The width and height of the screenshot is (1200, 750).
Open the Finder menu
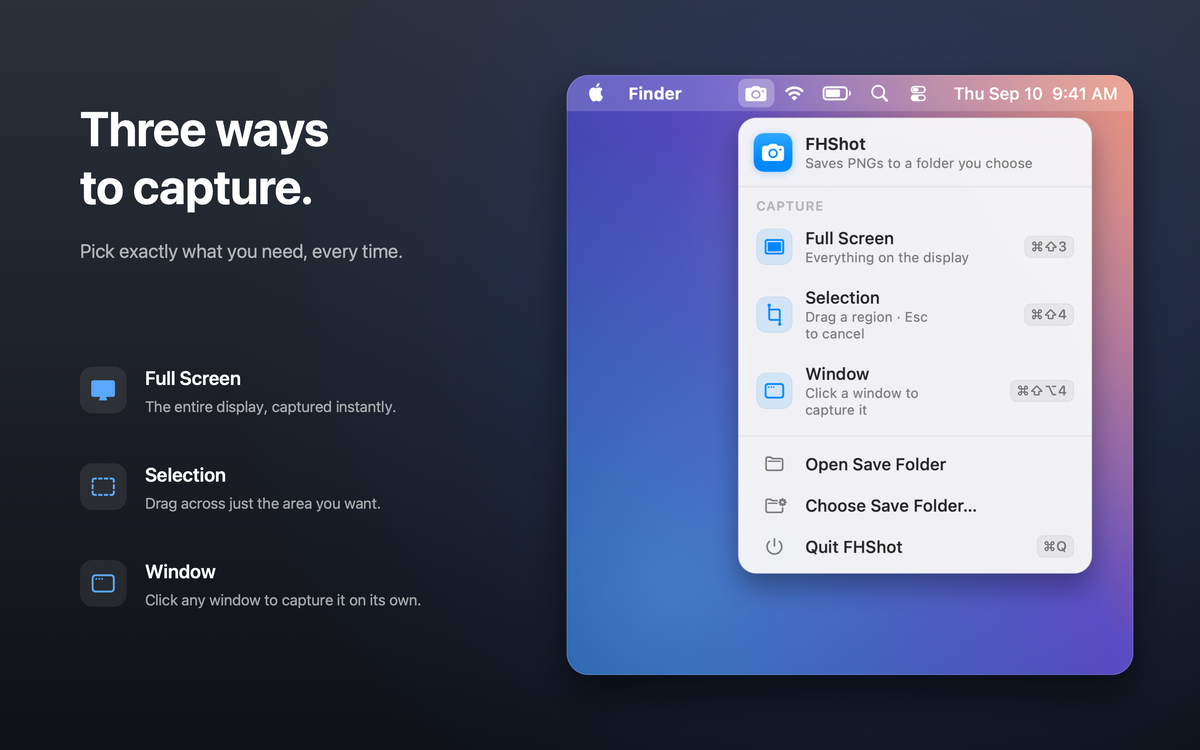click(x=655, y=93)
